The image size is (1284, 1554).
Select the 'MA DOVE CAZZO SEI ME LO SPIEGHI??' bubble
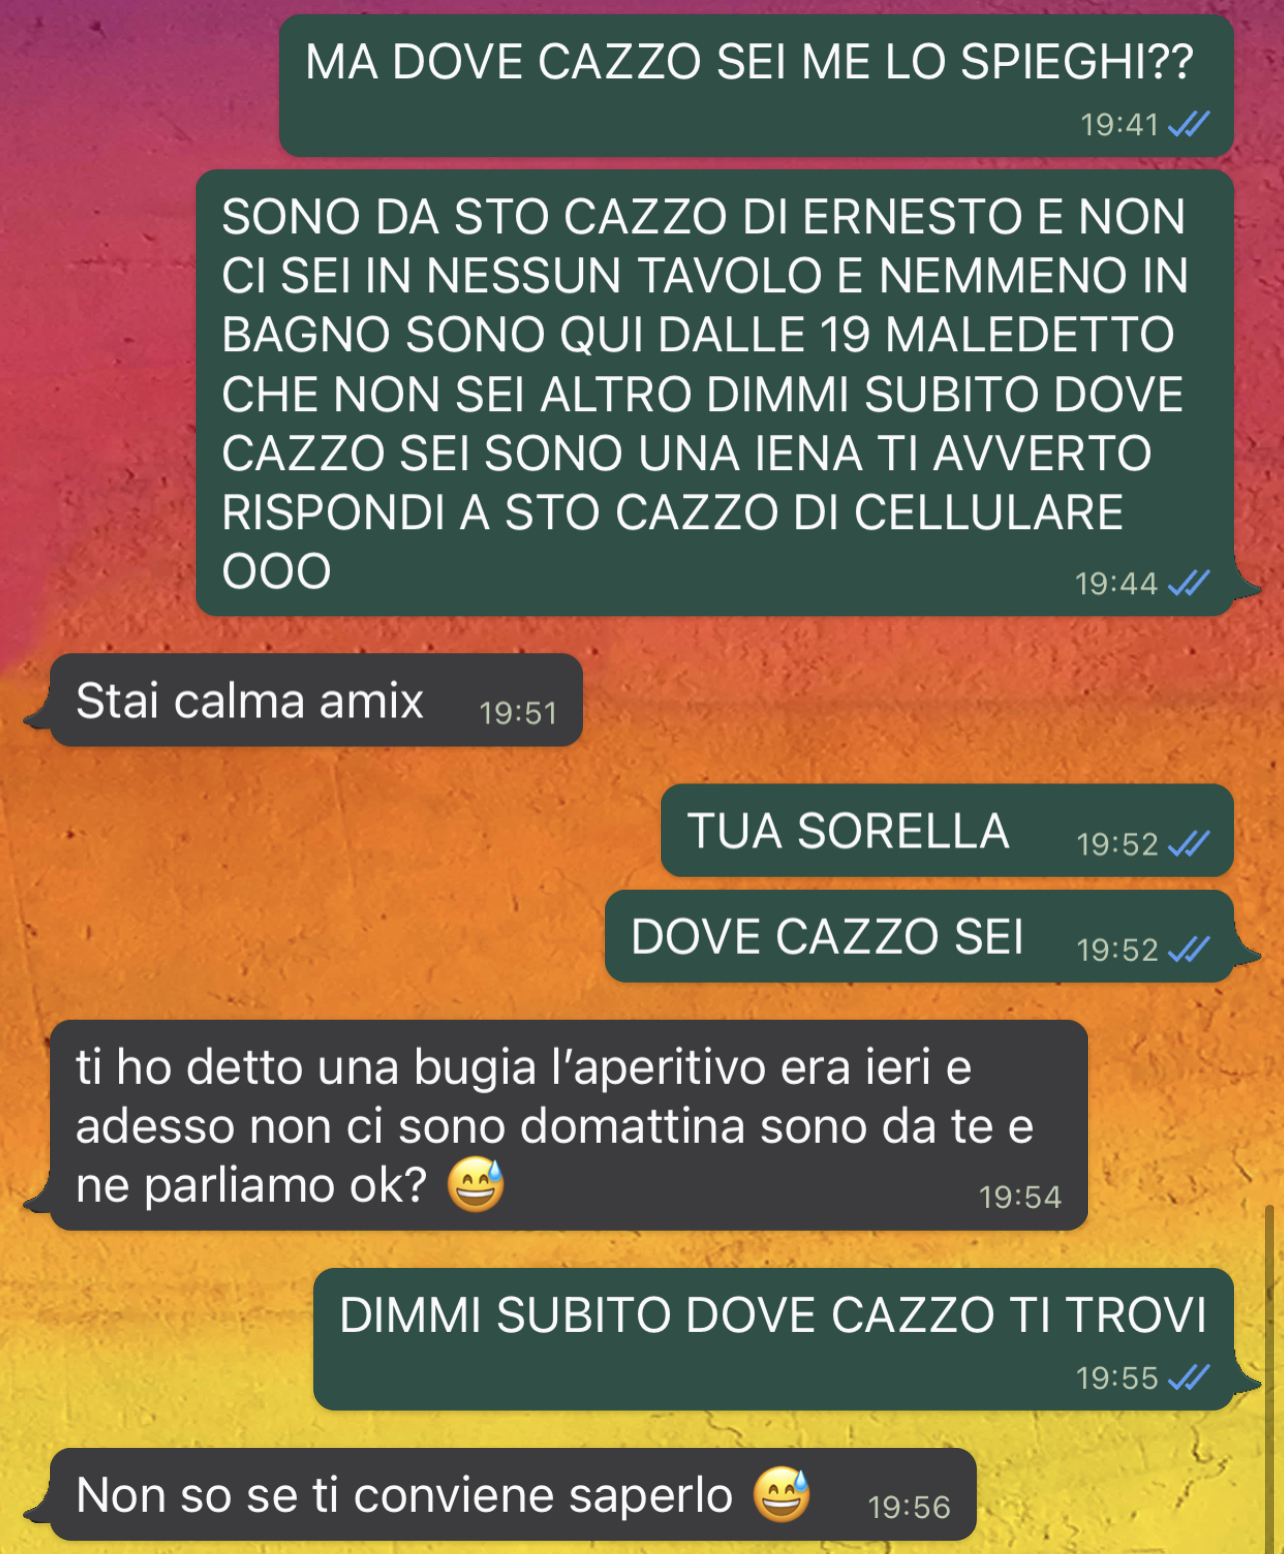click(756, 85)
